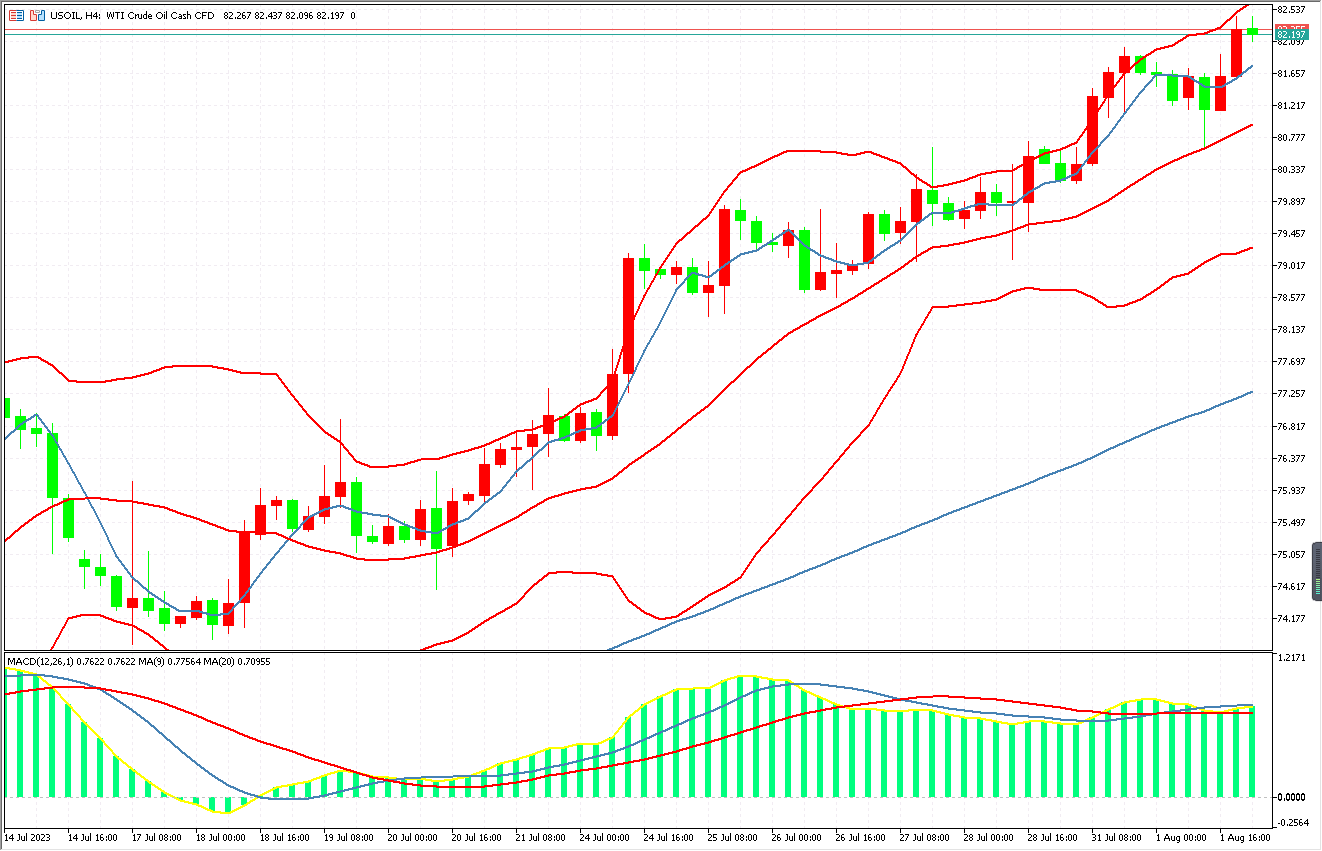This screenshot has height=851, width=1322.
Task: Click the 78.577 price scale label
Action: coord(1289,297)
